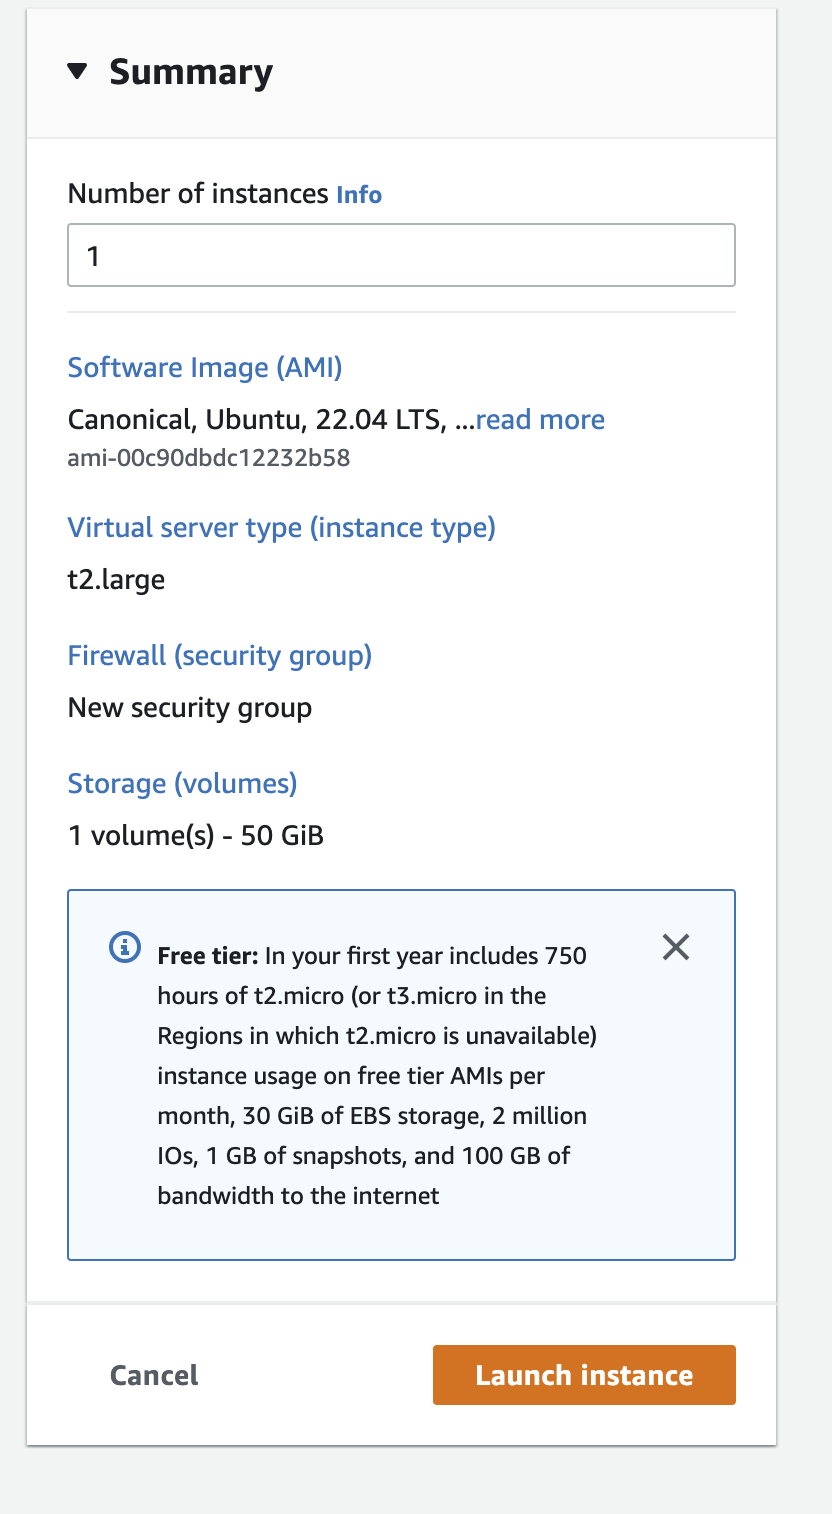The width and height of the screenshot is (832, 1514).
Task: Open the Software Image (AMI) link
Action: pos(205,368)
